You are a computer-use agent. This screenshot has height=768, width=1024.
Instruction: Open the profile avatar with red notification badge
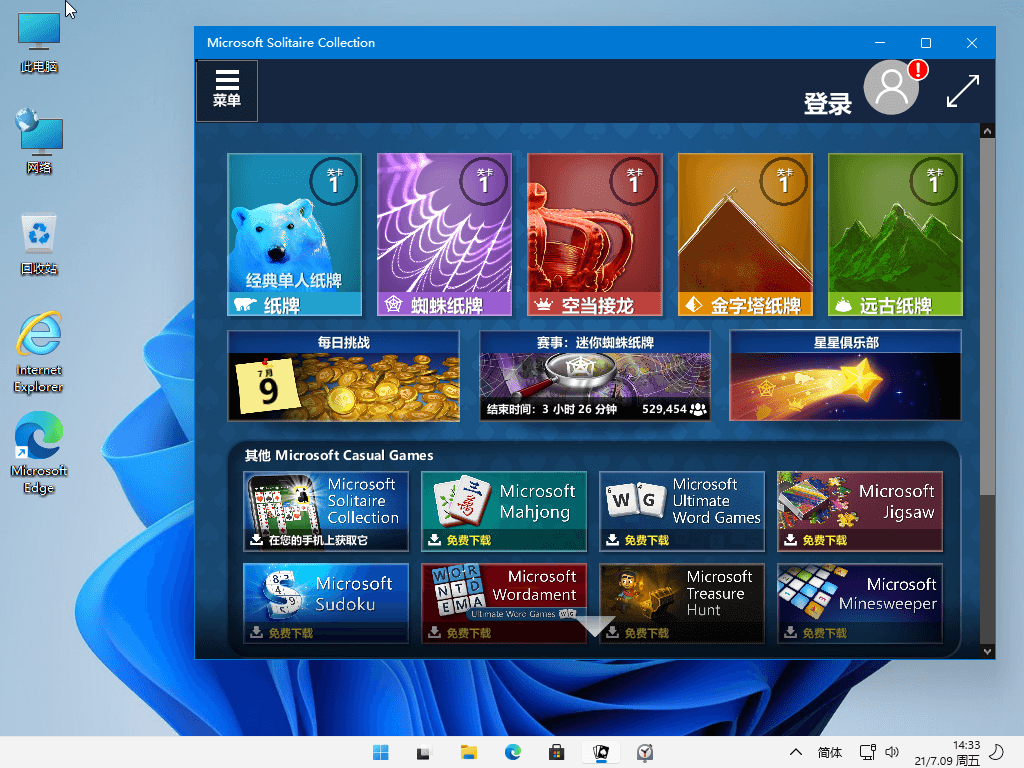tap(891, 87)
